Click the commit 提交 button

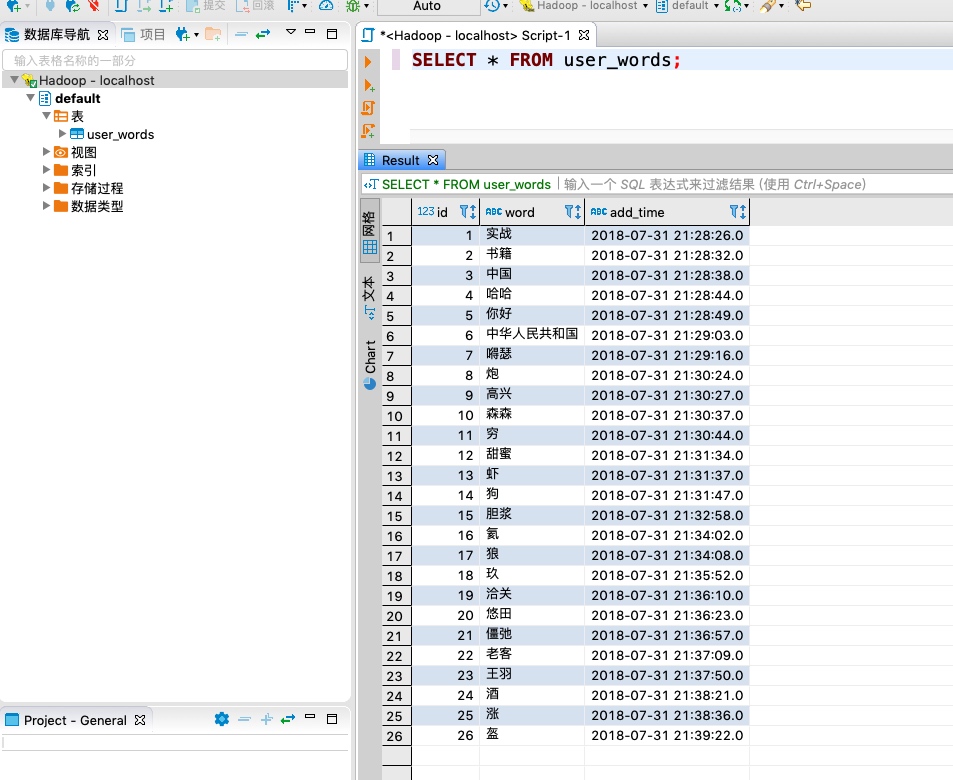tap(205, 5)
